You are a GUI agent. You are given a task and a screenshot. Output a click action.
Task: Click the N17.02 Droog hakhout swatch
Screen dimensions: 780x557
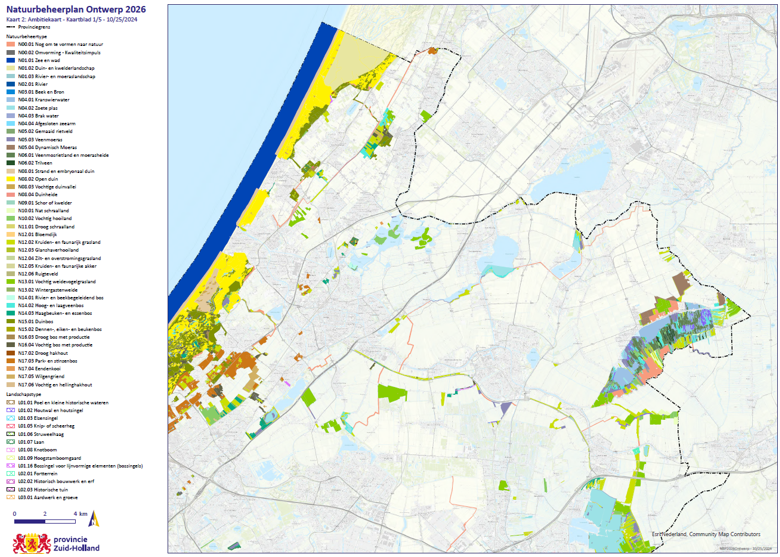click(11, 352)
